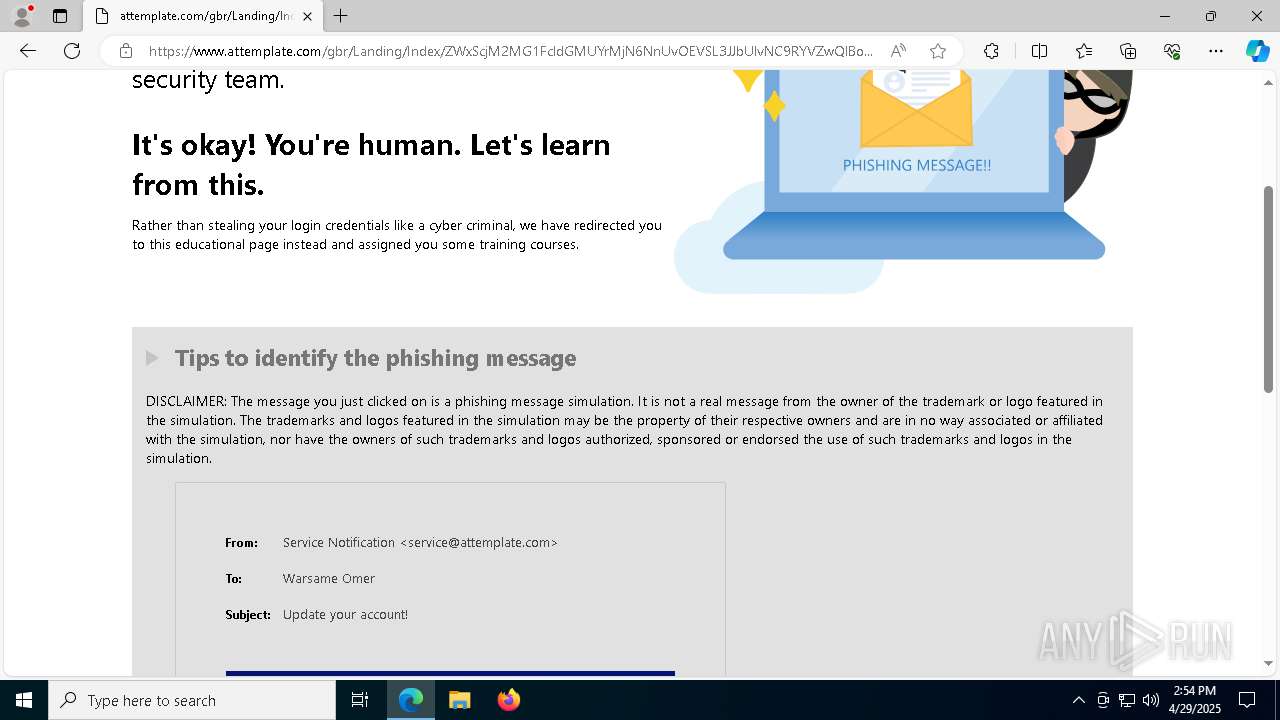Image resolution: width=1280 pixels, height=720 pixels.
Task: Open the notification center icon
Action: pos(1248,700)
